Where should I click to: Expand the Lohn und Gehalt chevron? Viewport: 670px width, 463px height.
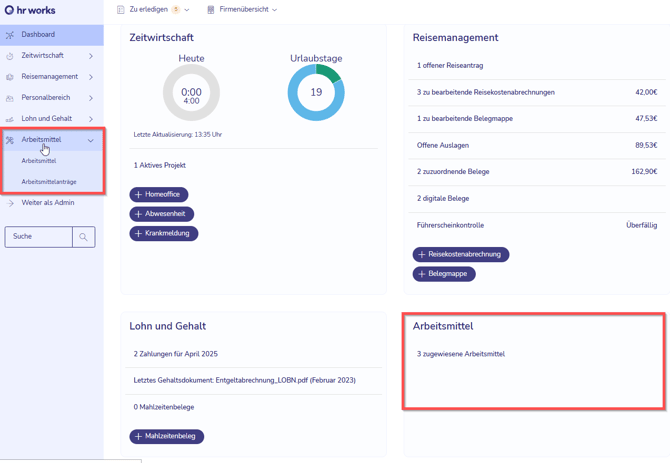pyautogui.click(x=91, y=119)
